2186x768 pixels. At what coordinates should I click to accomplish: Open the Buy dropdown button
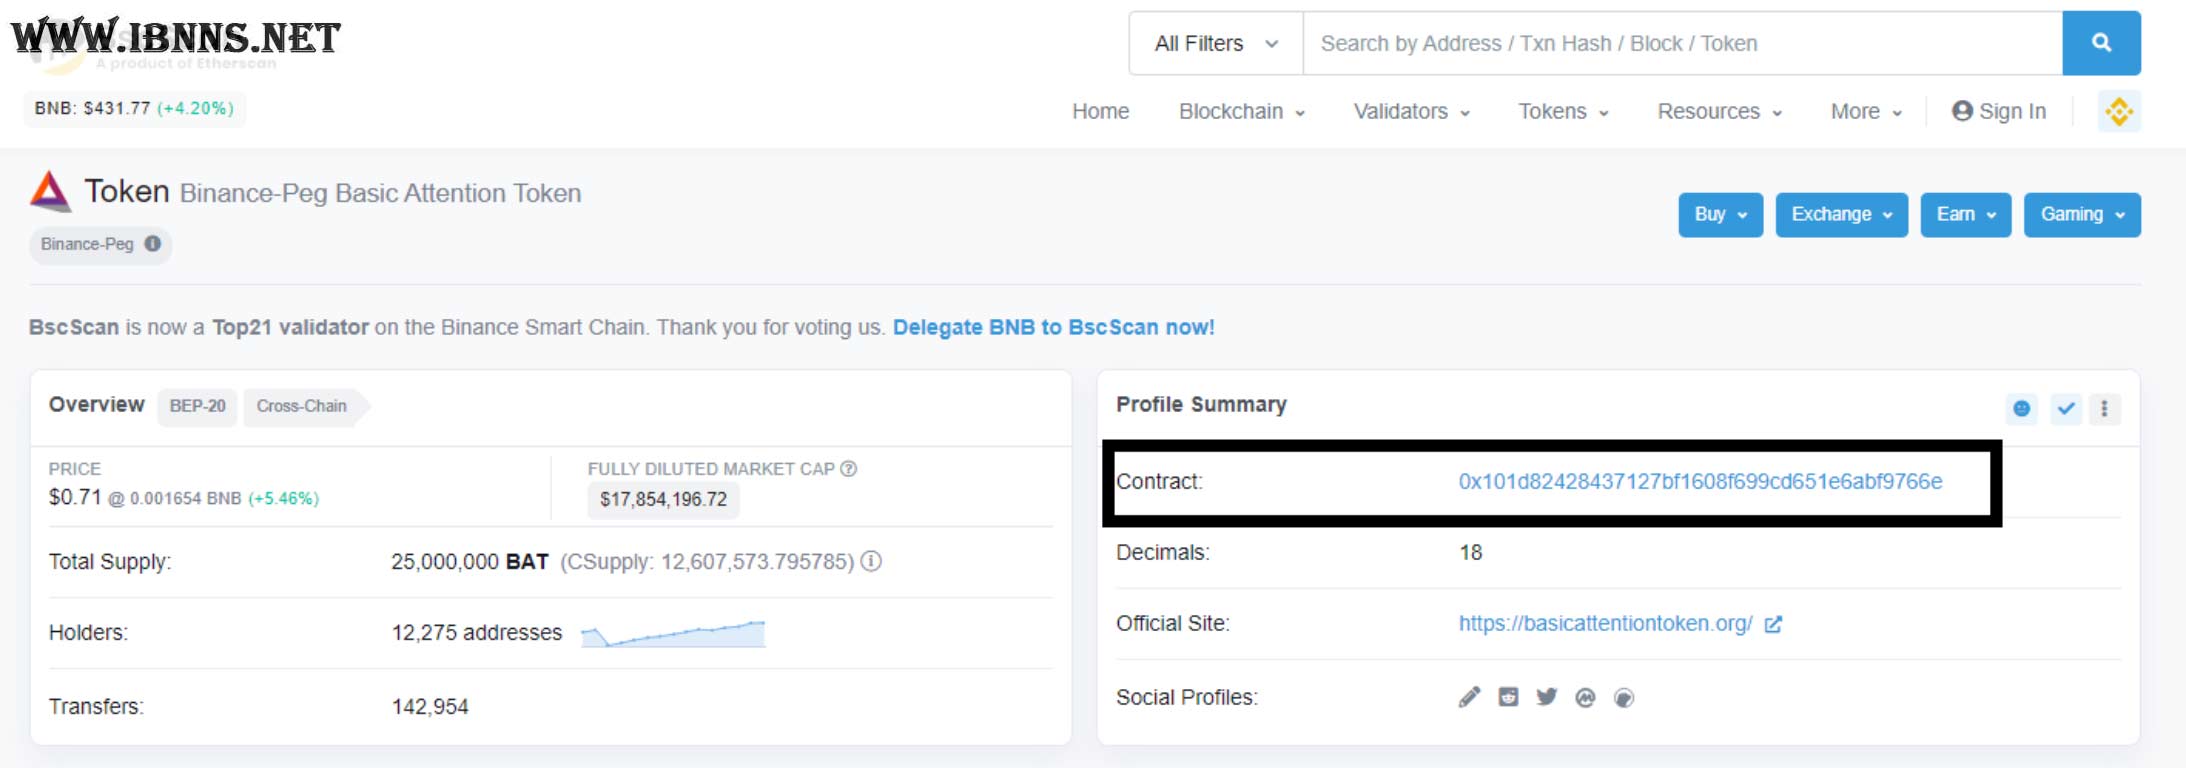(x=1720, y=215)
